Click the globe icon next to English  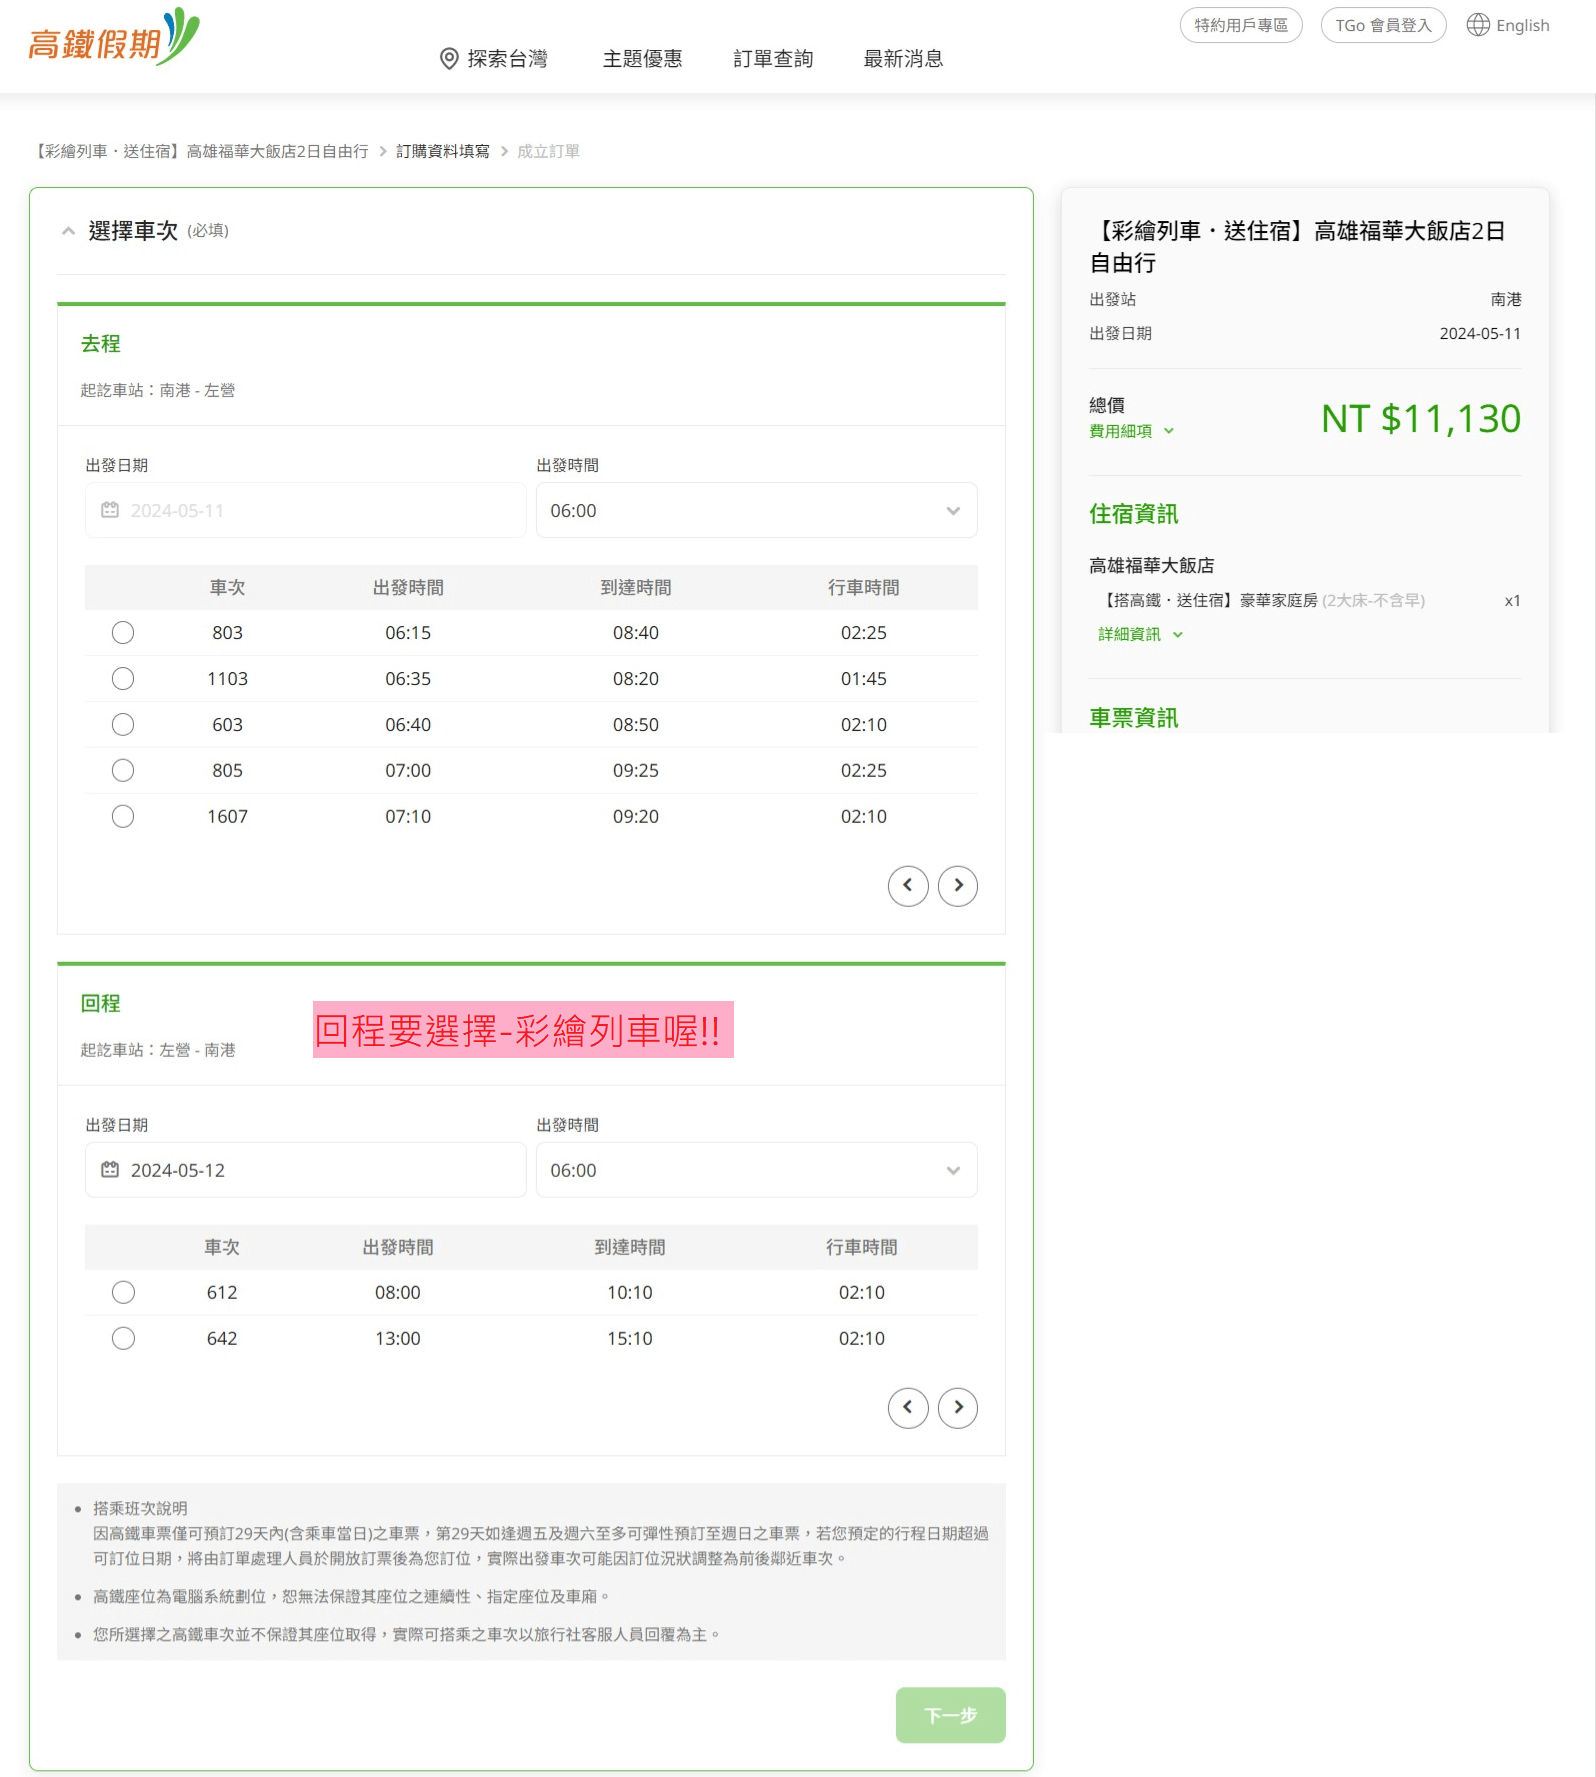click(1477, 25)
